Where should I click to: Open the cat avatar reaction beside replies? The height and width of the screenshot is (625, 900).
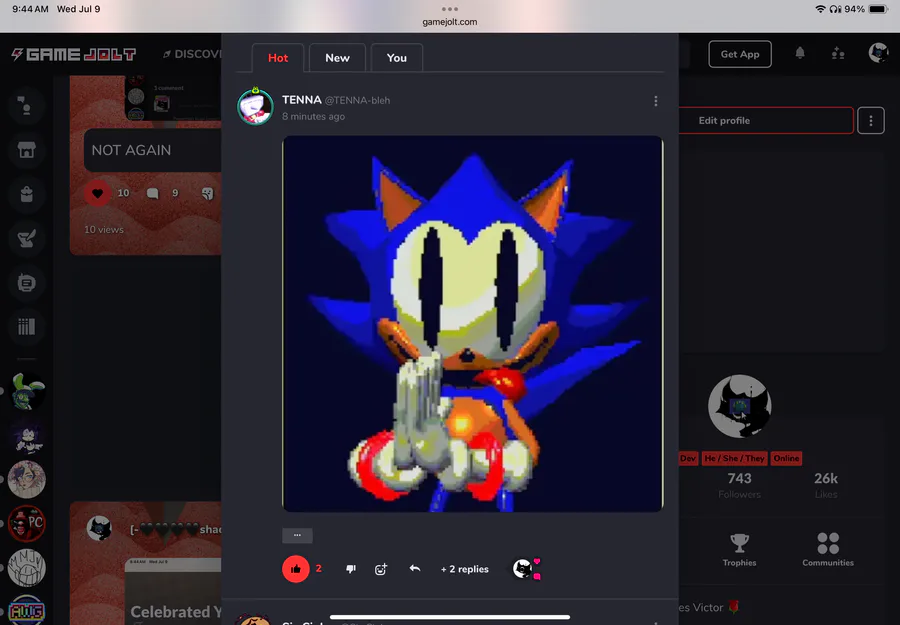[522, 569]
